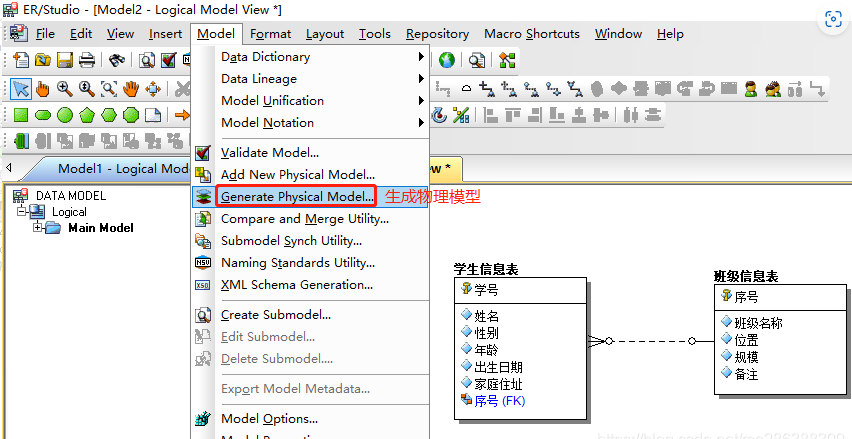The height and width of the screenshot is (439, 852).
Task: Select the arrow selection tool
Action: click(x=21, y=88)
